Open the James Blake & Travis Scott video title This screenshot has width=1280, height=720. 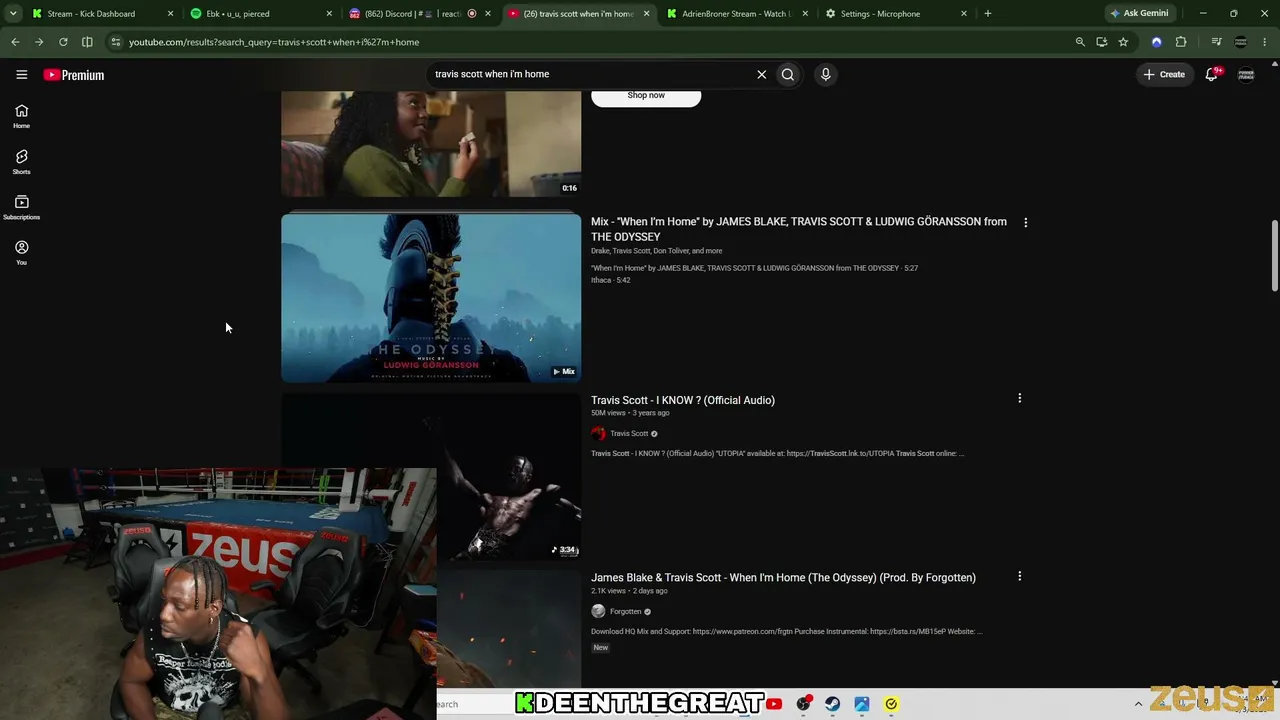[783, 578]
